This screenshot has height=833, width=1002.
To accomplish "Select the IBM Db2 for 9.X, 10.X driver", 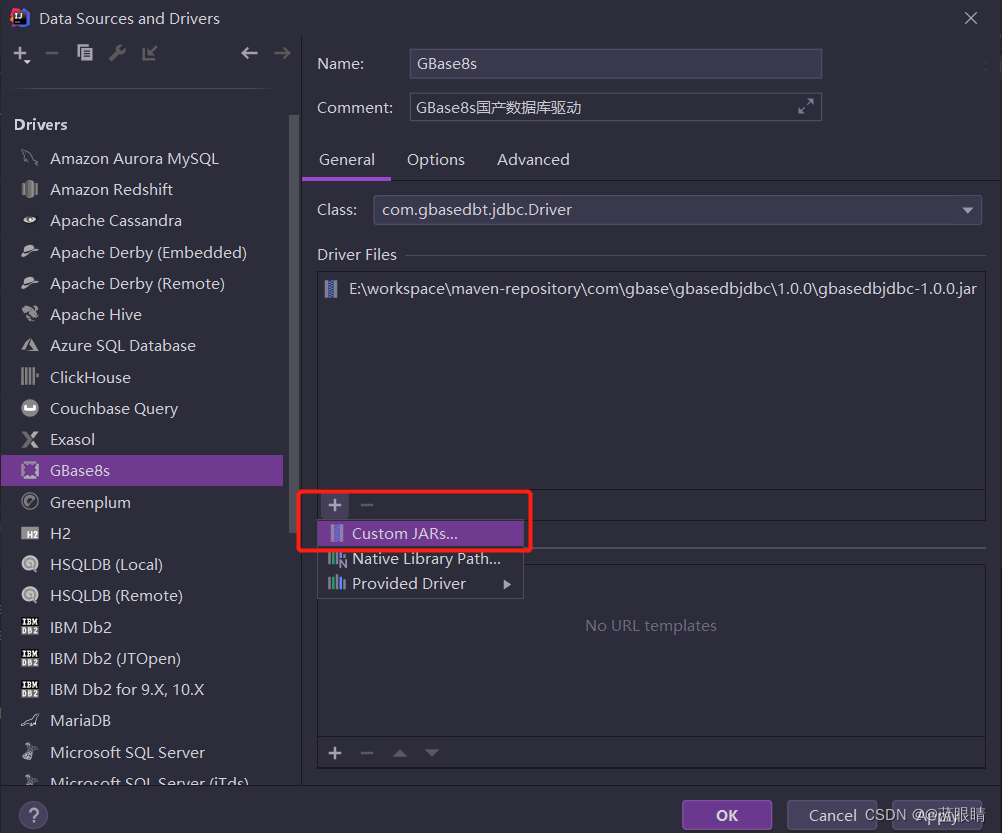I will [x=142, y=690].
